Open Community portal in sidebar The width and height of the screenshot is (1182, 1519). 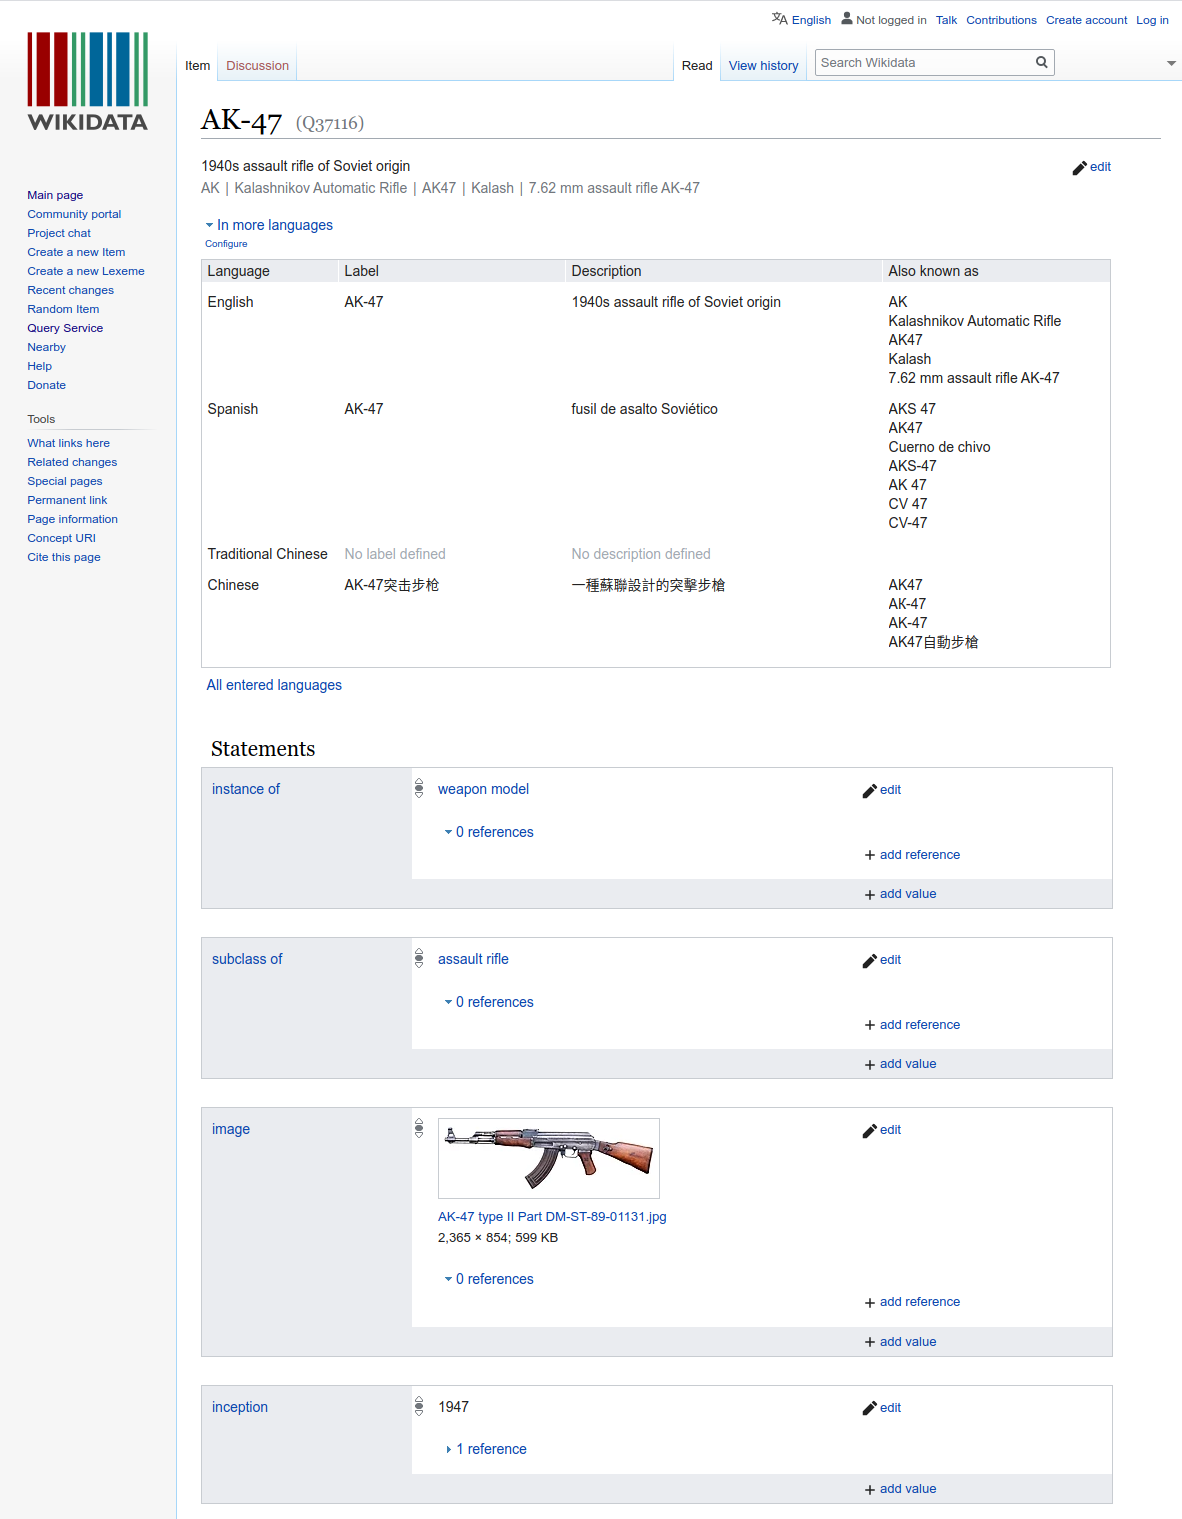(x=74, y=214)
